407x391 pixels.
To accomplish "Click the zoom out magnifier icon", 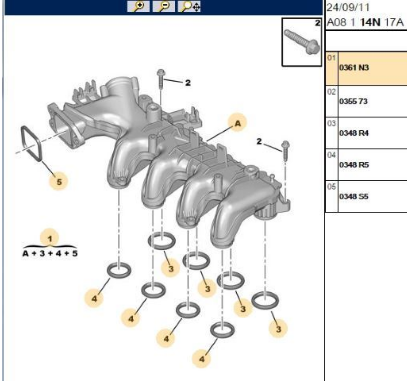I will pos(163,6).
